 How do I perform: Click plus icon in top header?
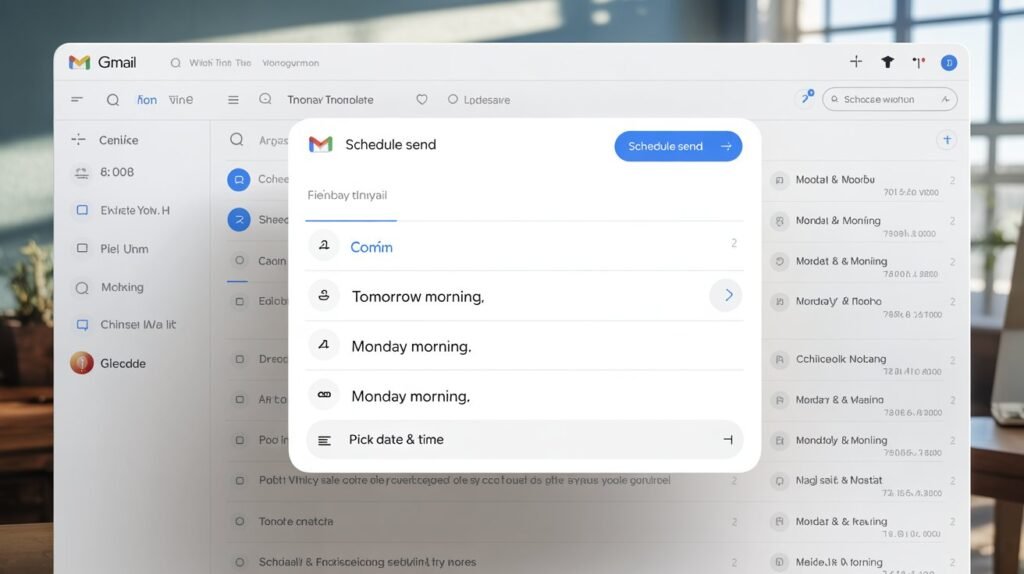click(856, 61)
